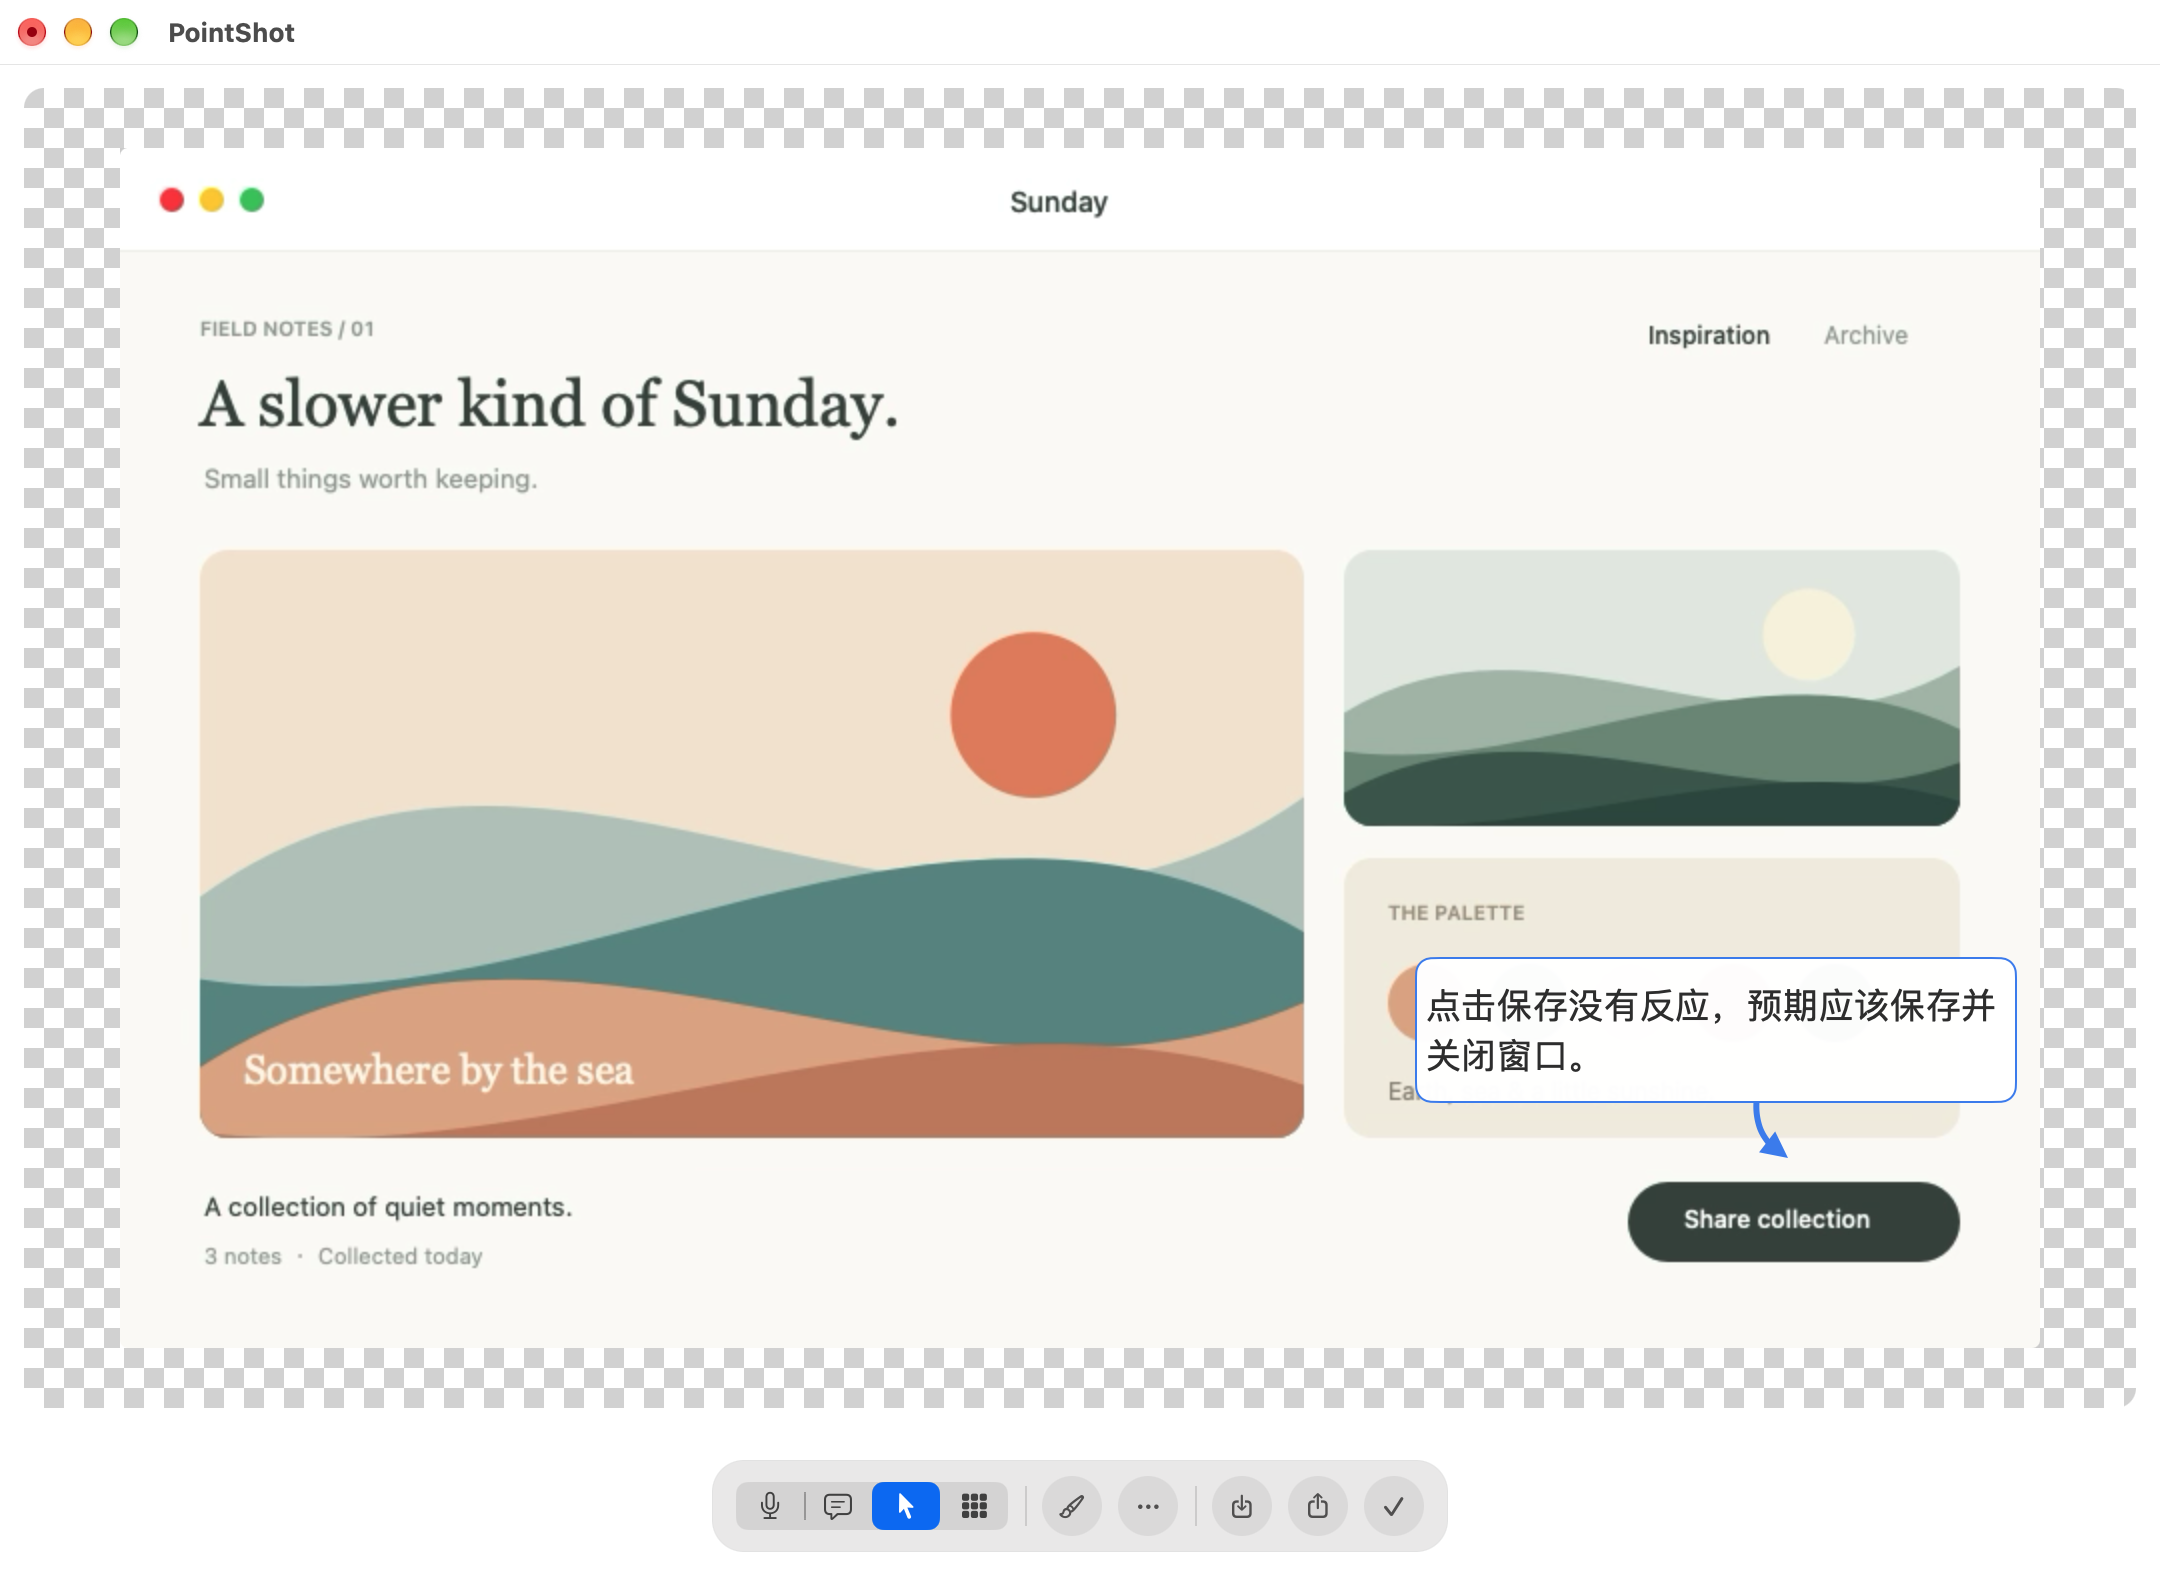The image size is (2160, 1584).
Task: Switch to the Inspiration tab
Action: 1708,335
